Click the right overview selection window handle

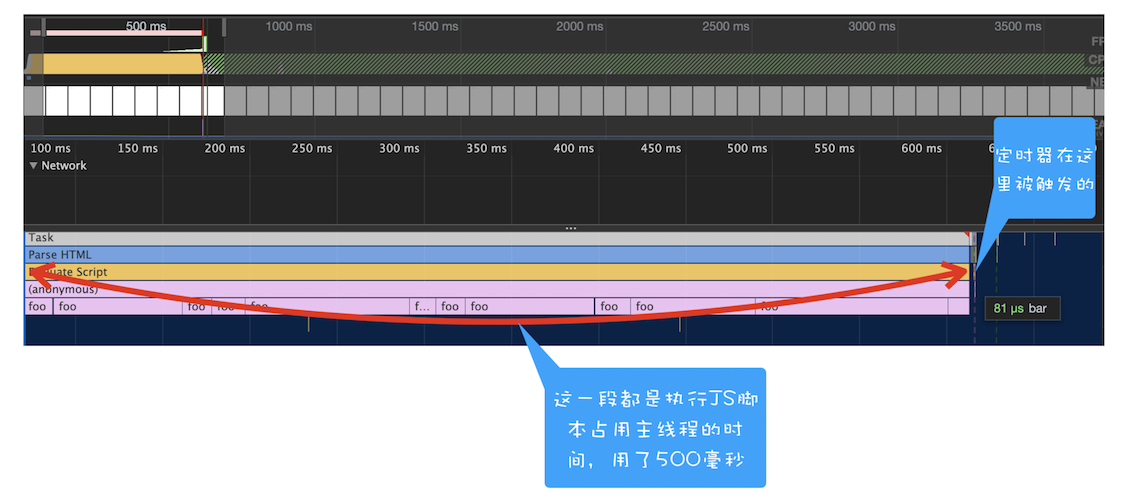pos(223,27)
